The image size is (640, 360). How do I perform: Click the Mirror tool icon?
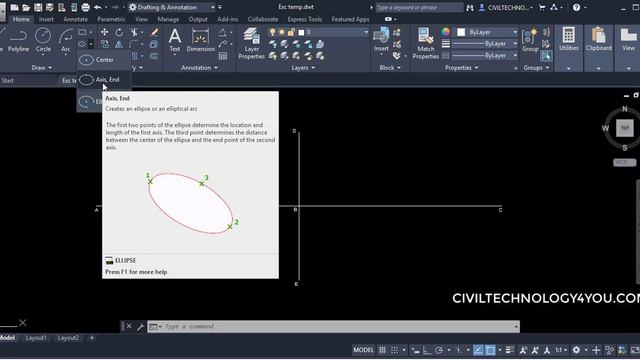(119, 44)
